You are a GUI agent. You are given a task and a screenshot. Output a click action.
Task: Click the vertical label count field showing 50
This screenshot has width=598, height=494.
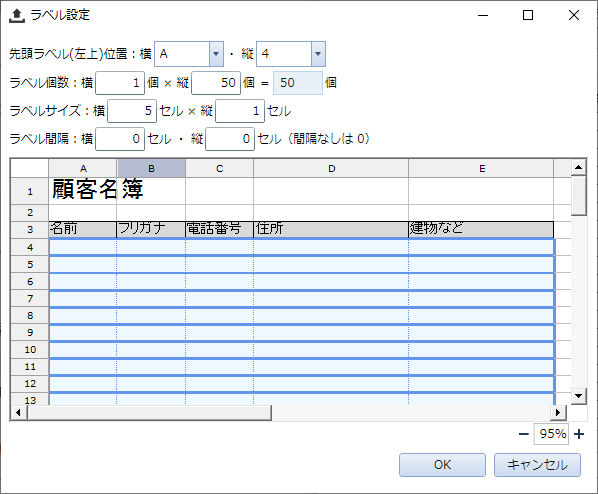[216, 83]
